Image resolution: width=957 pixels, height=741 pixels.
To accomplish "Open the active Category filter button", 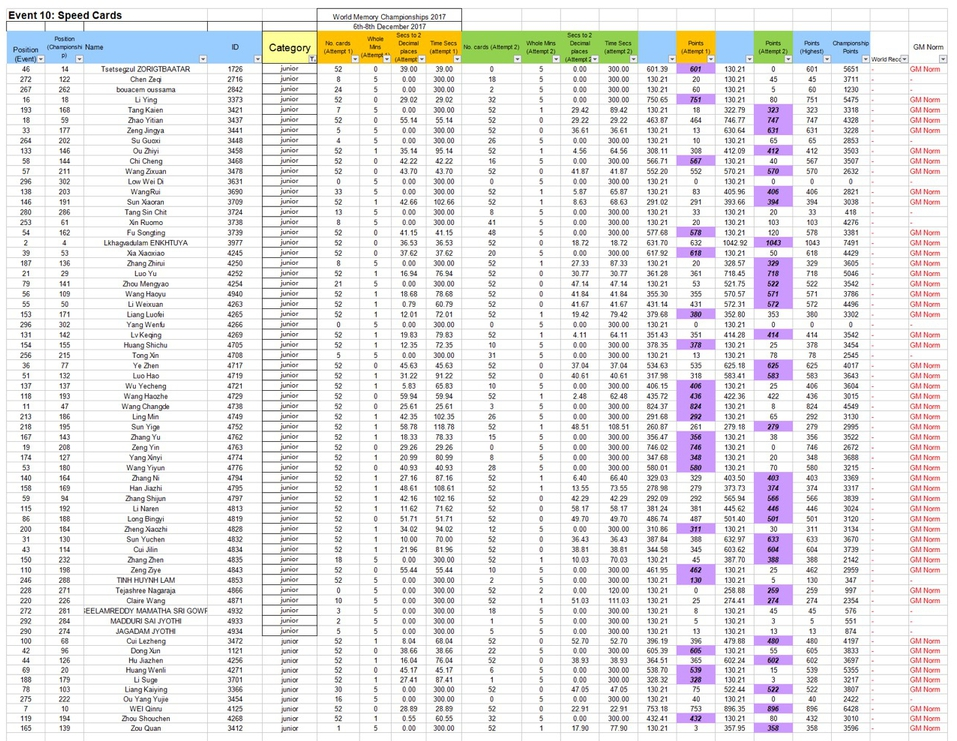I will (312, 59).
